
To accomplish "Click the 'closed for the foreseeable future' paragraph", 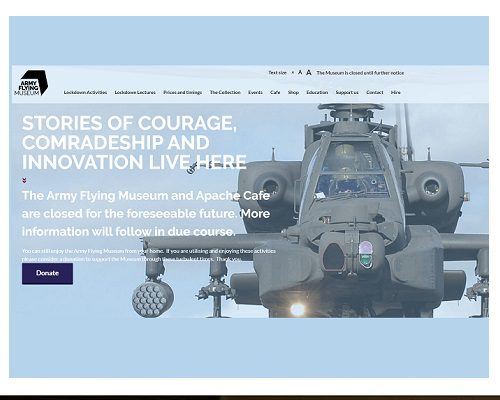I will point(146,214).
